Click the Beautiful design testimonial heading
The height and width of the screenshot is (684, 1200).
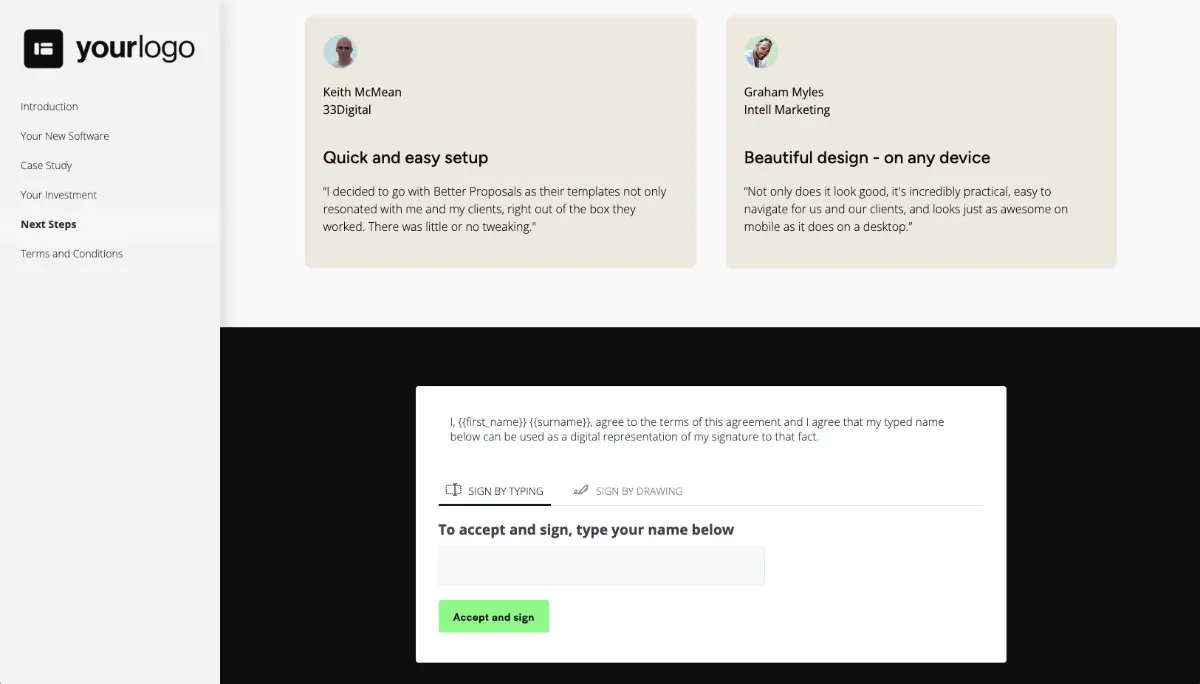pos(866,157)
